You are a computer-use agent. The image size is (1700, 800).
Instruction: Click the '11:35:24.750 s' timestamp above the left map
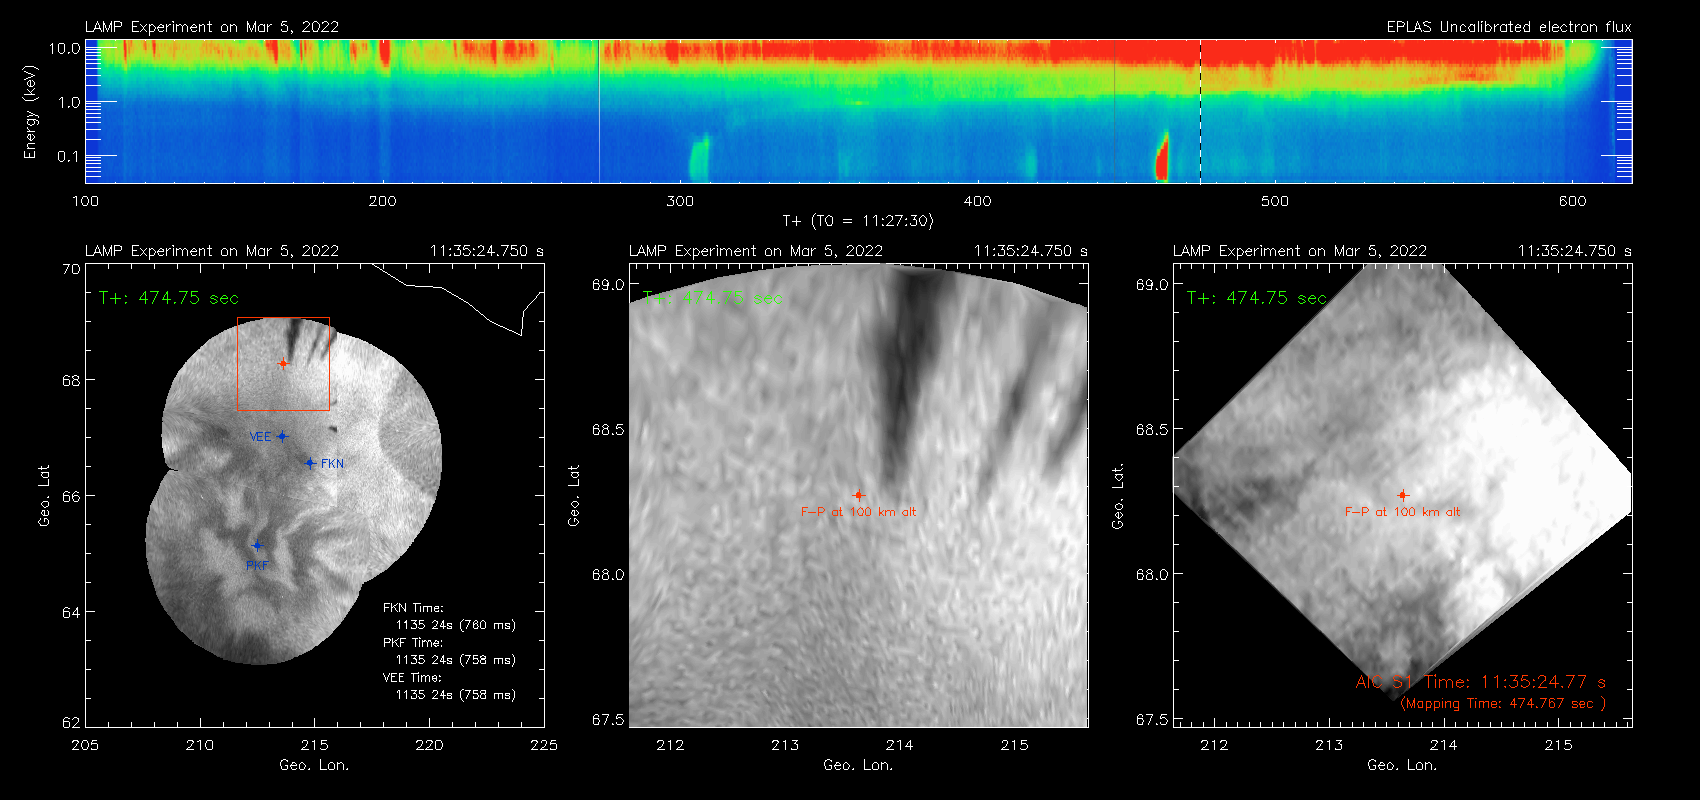(x=487, y=251)
